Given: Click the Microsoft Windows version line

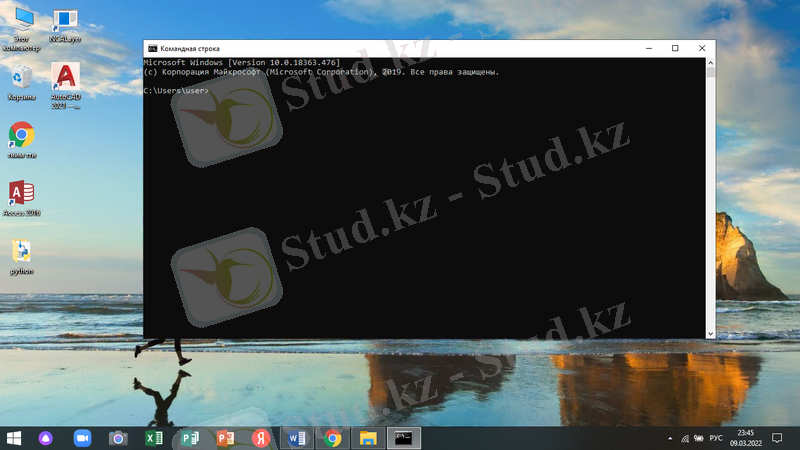Looking at the screenshot, I should tap(242, 62).
